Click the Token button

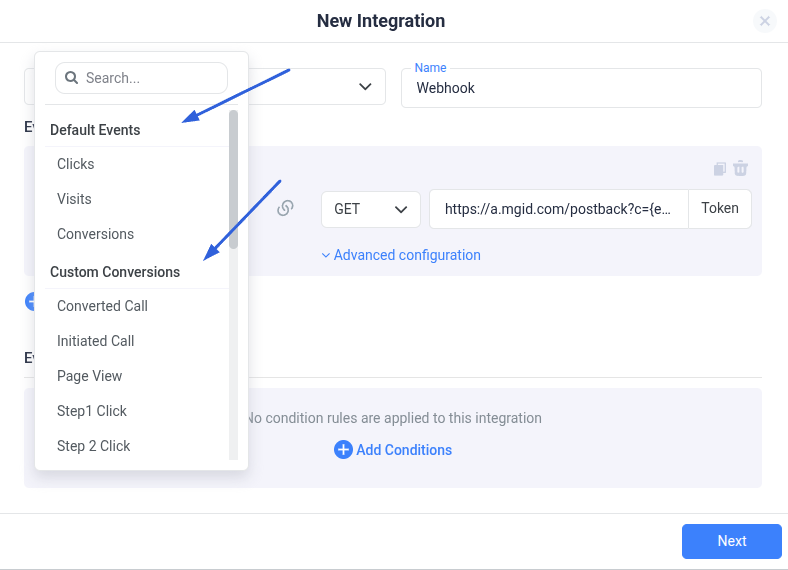pyautogui.click(x=720, y=209)
